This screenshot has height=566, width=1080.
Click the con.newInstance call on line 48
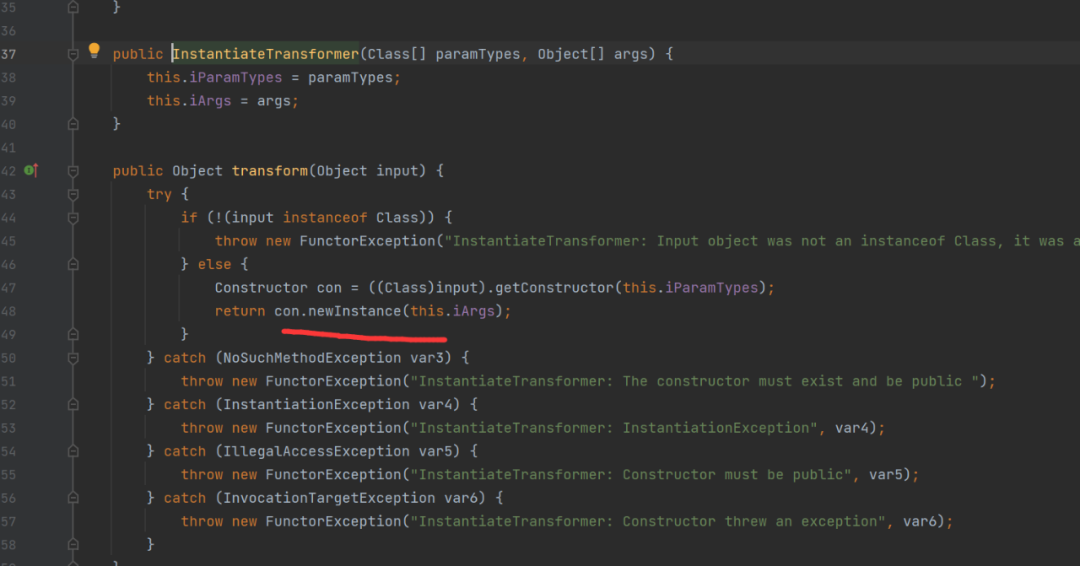click(338, 311)
